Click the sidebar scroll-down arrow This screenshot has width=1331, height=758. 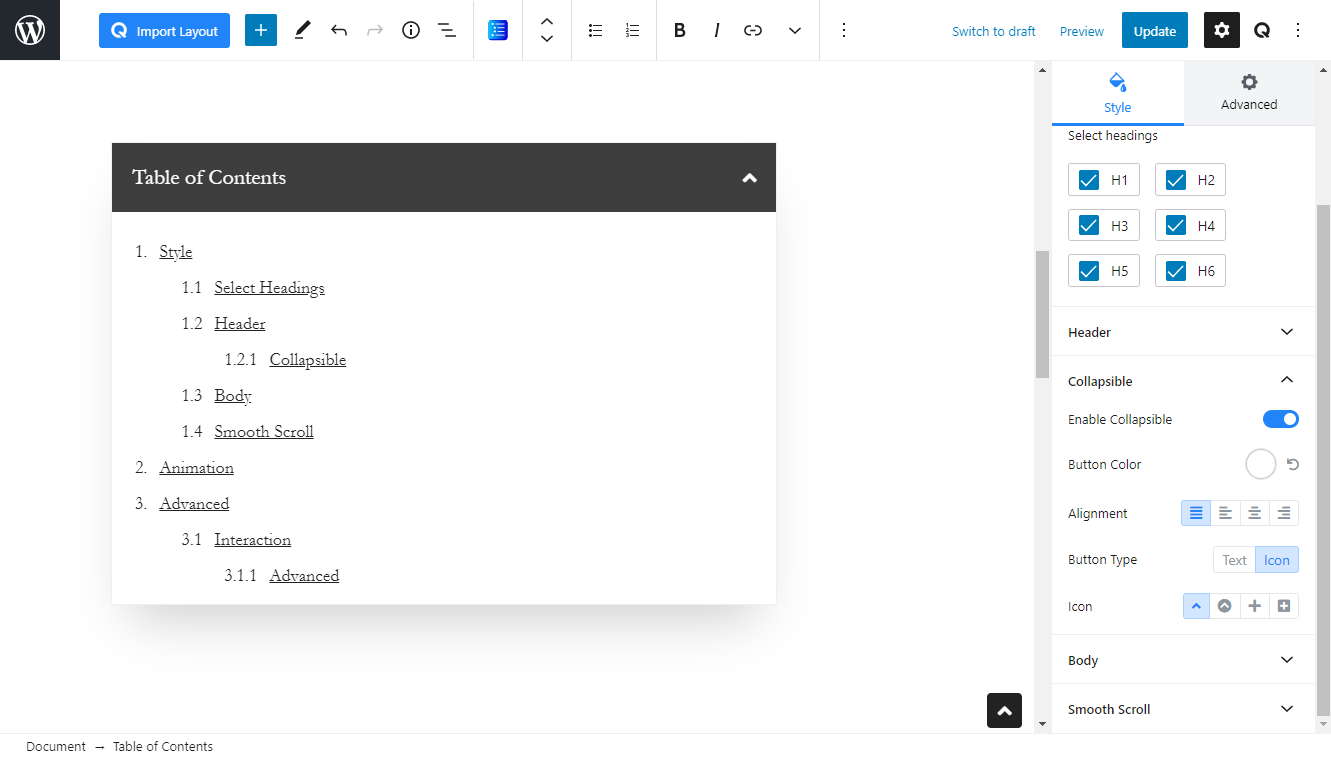point(1323,724)
